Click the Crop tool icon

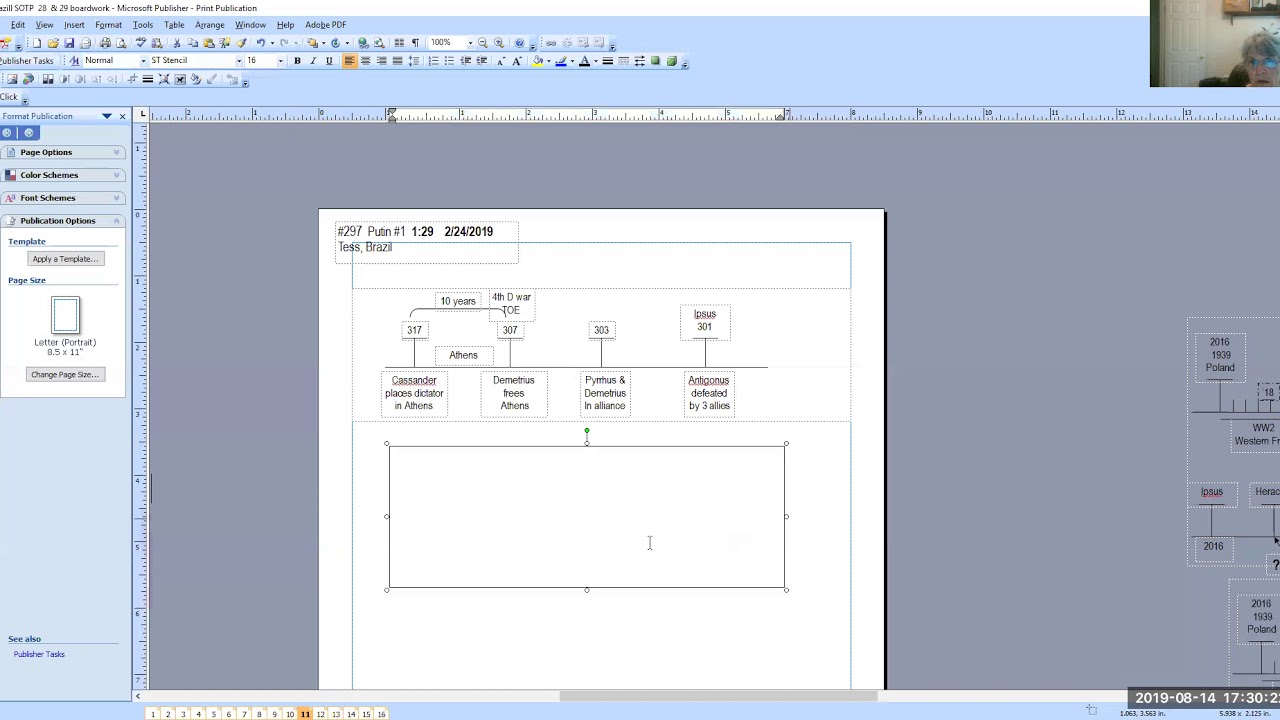[131, 79]
